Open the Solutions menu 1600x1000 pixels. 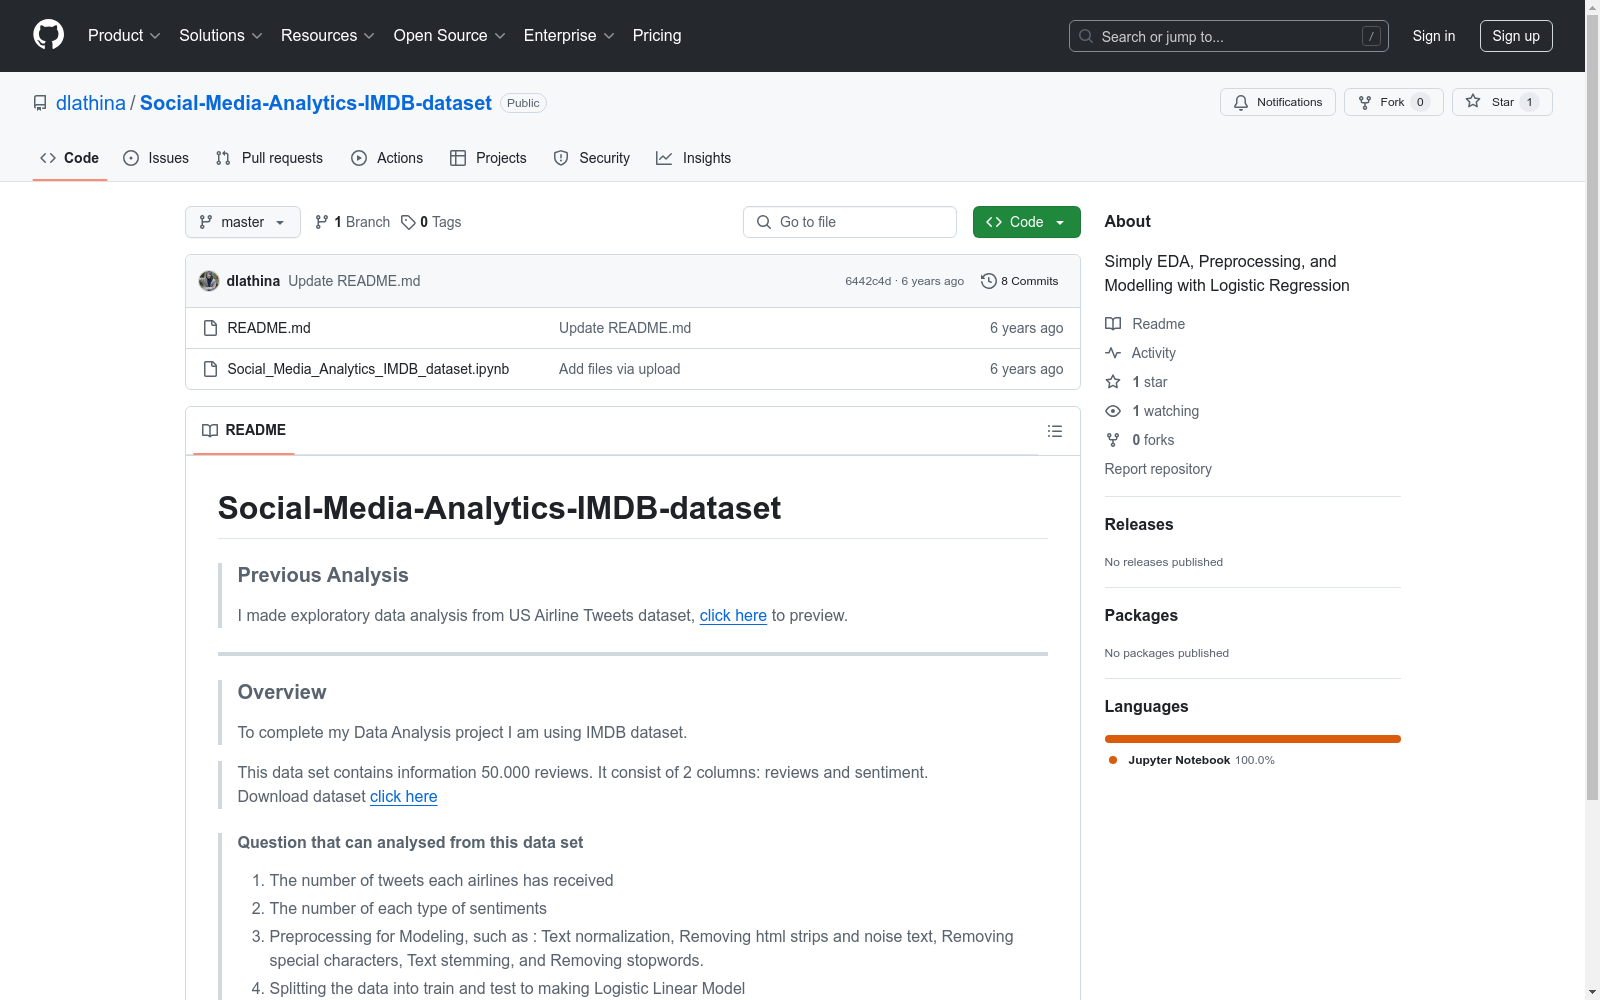(x=221, y=35)
